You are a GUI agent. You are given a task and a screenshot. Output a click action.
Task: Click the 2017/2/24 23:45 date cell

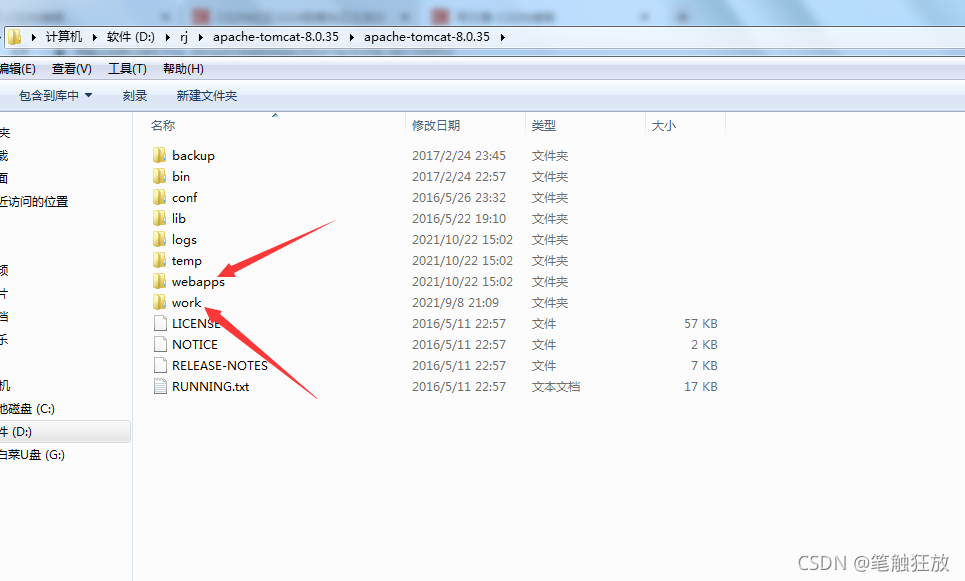tap(458, 156)
